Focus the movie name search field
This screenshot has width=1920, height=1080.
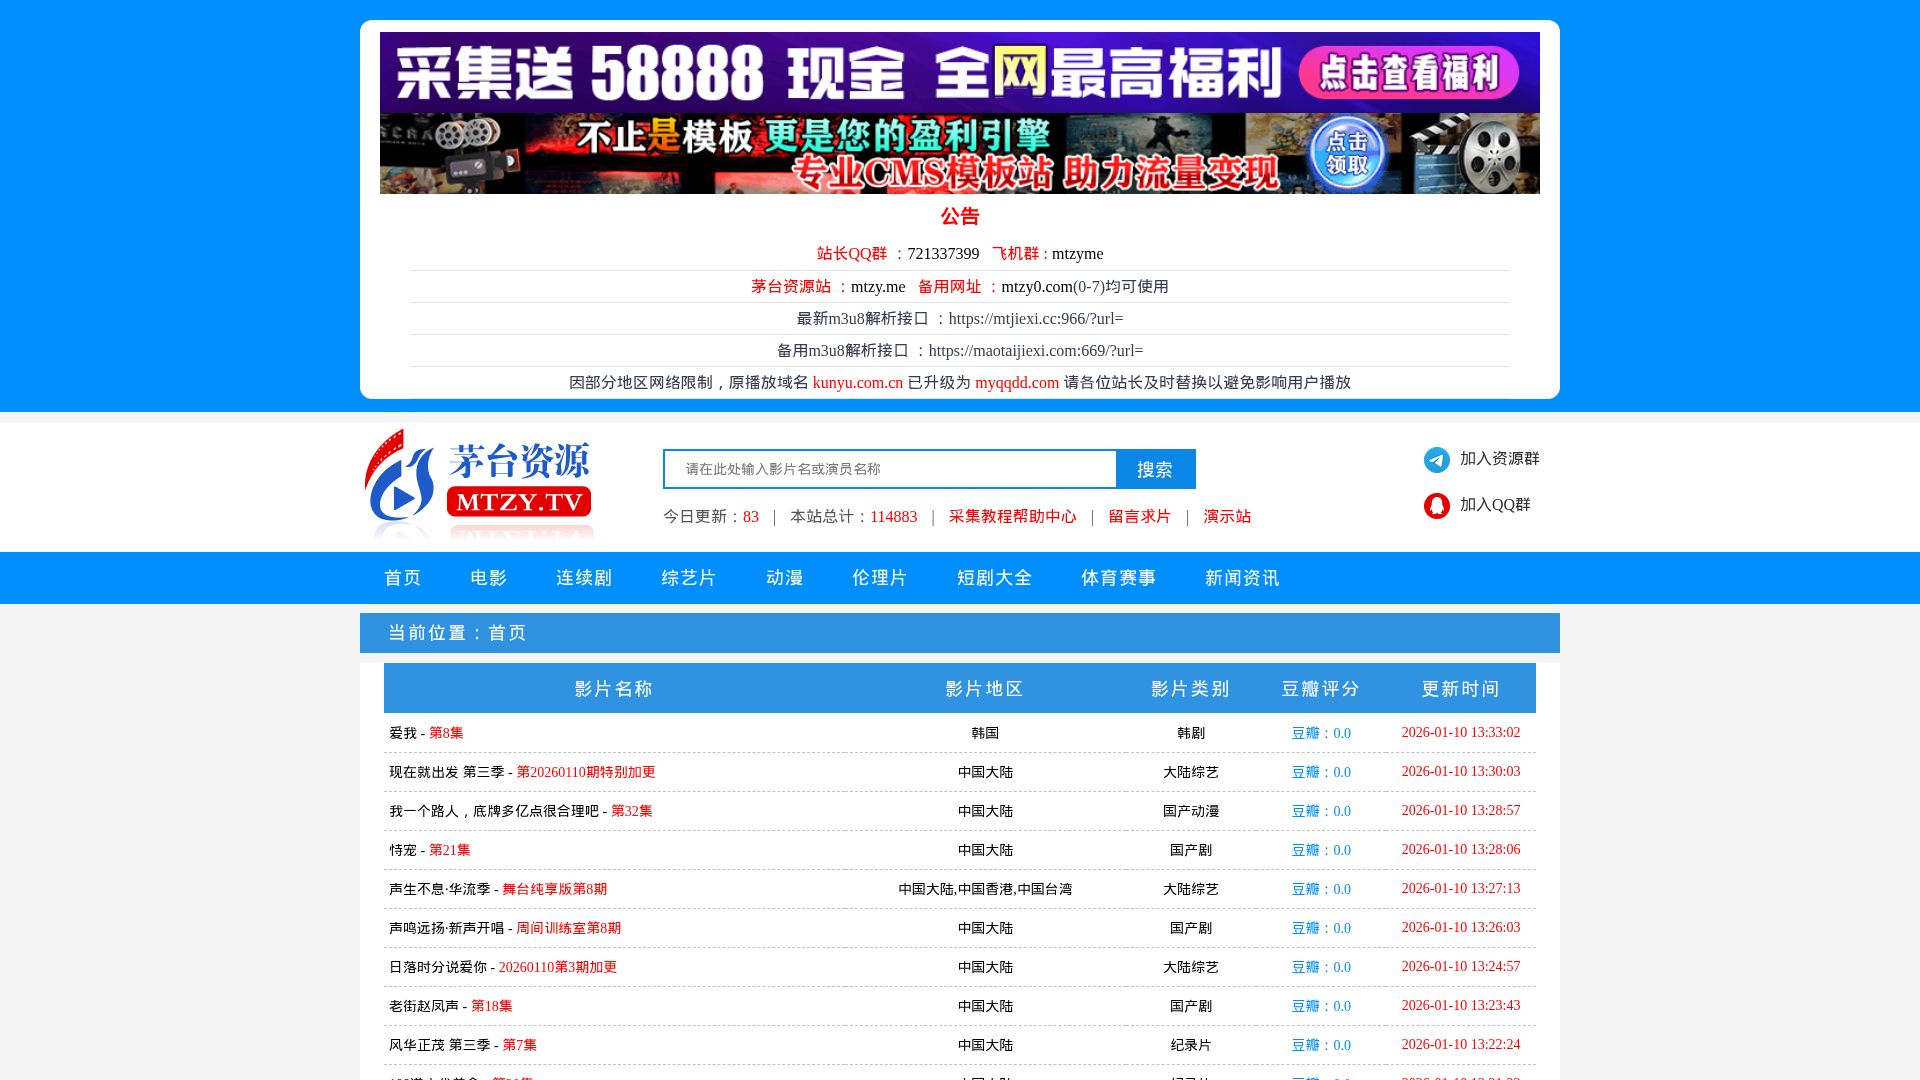890,469
